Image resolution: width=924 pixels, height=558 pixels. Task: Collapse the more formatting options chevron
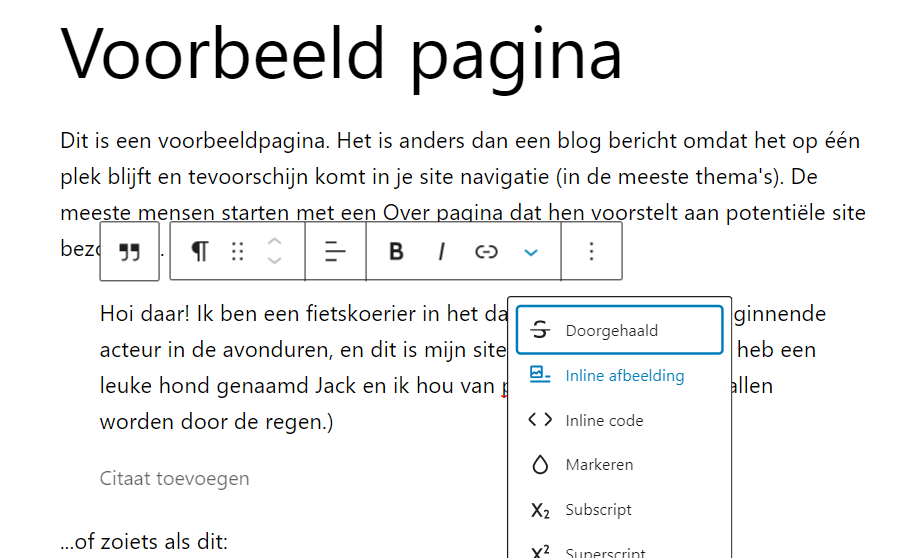coord(531,251)
